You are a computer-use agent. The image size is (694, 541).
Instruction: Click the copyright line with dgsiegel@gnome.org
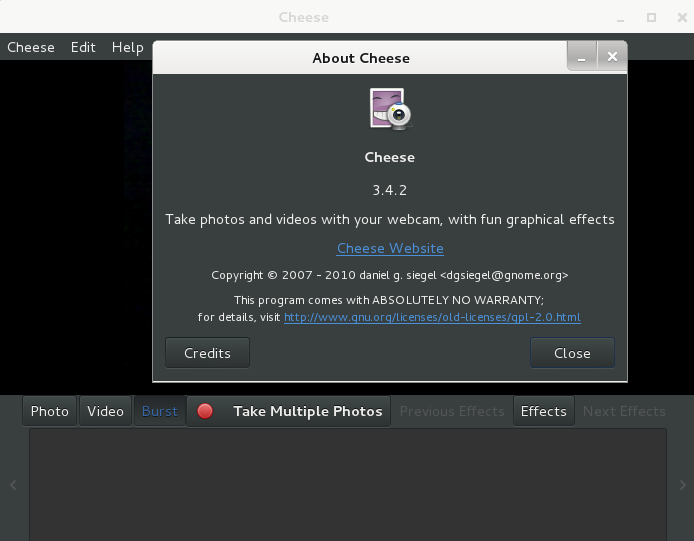pyautogui.click(x=389, y=275)
